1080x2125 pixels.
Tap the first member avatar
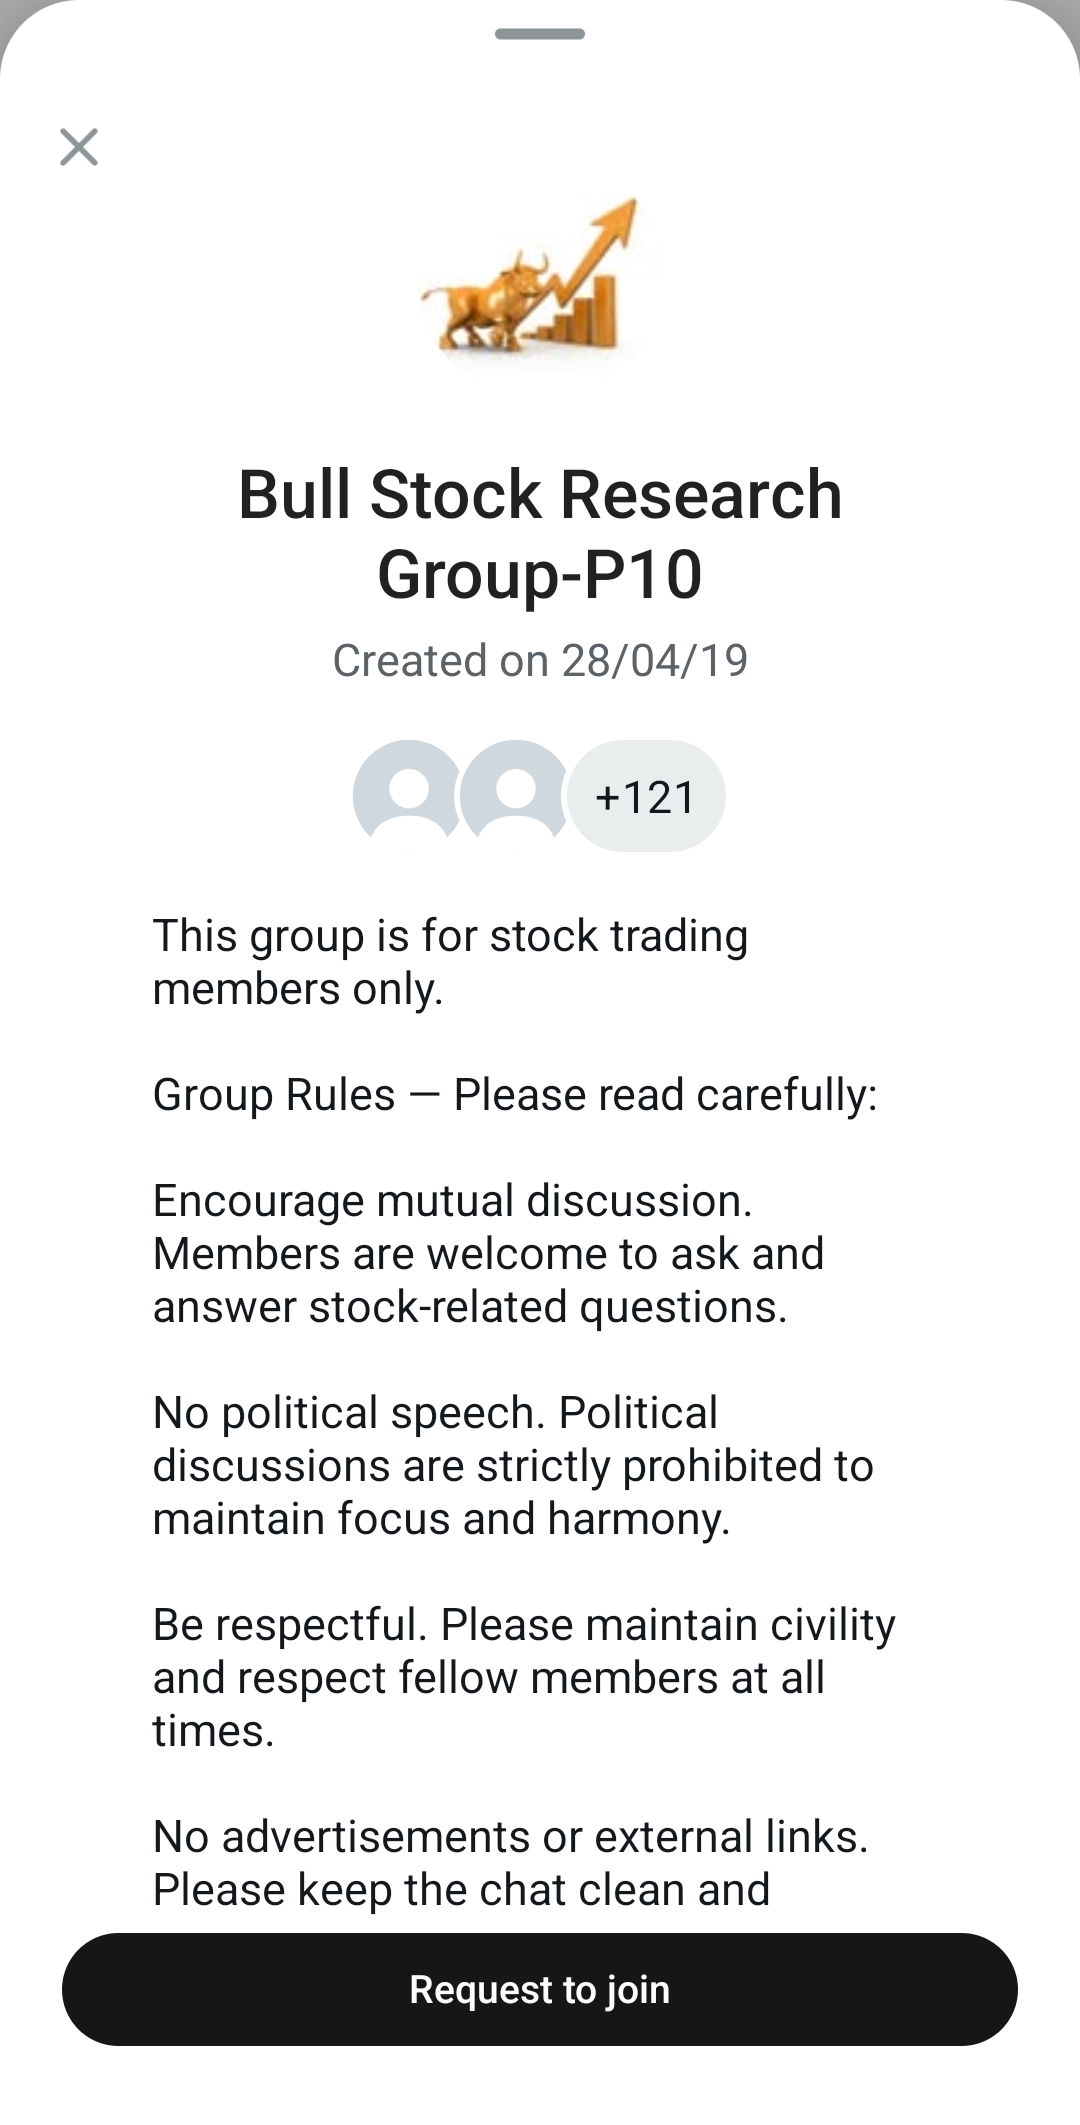click(408, 795)
